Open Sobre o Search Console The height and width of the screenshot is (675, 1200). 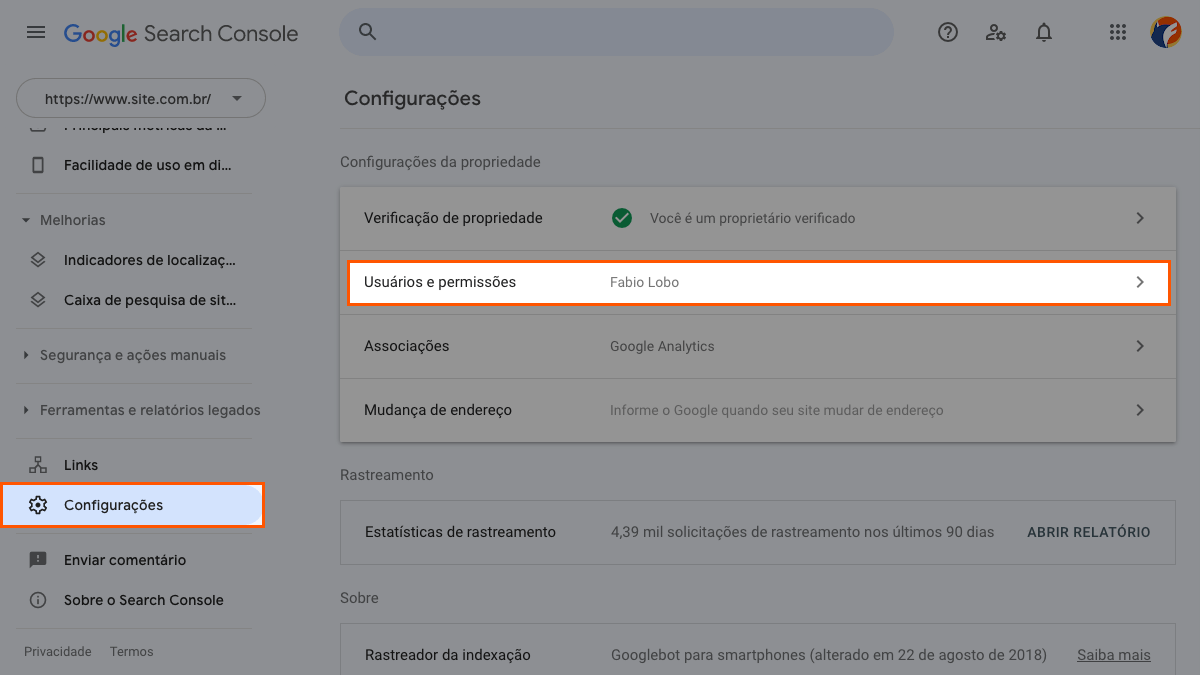click(134, 600)
